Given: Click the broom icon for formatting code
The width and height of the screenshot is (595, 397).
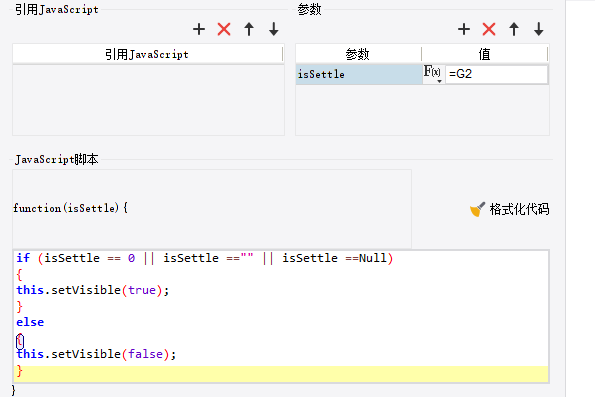Looking at the screenshot, I should pos(477,209).
